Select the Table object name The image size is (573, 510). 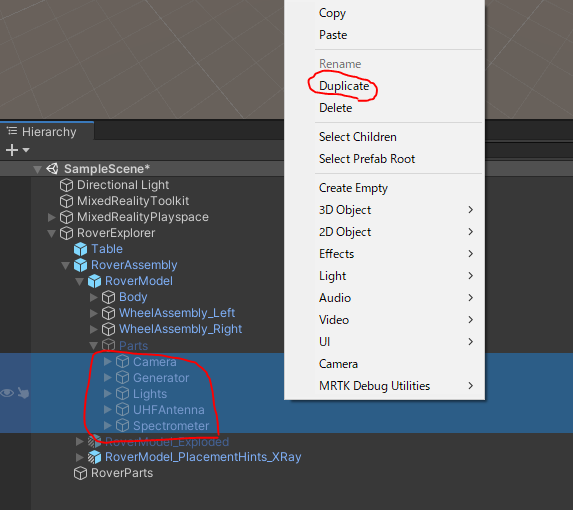tap(107, 249)
